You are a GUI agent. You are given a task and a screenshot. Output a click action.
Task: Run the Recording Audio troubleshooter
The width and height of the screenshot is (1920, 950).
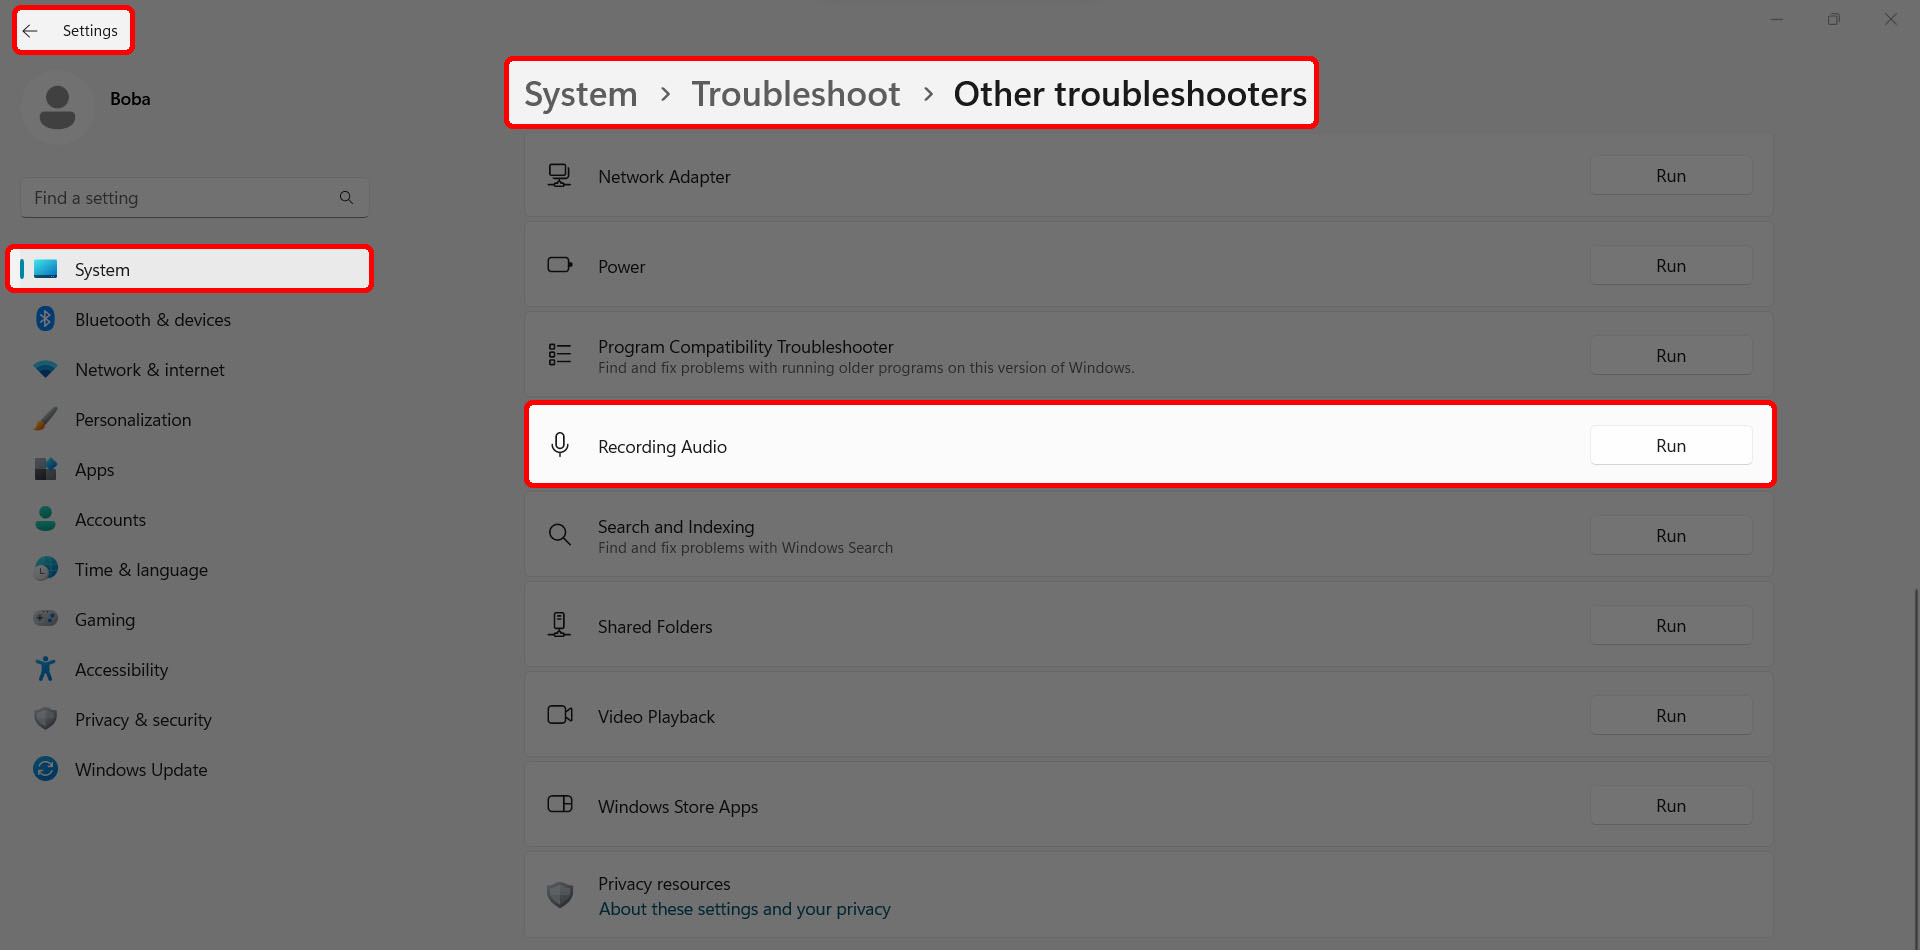click(1671, 446)
